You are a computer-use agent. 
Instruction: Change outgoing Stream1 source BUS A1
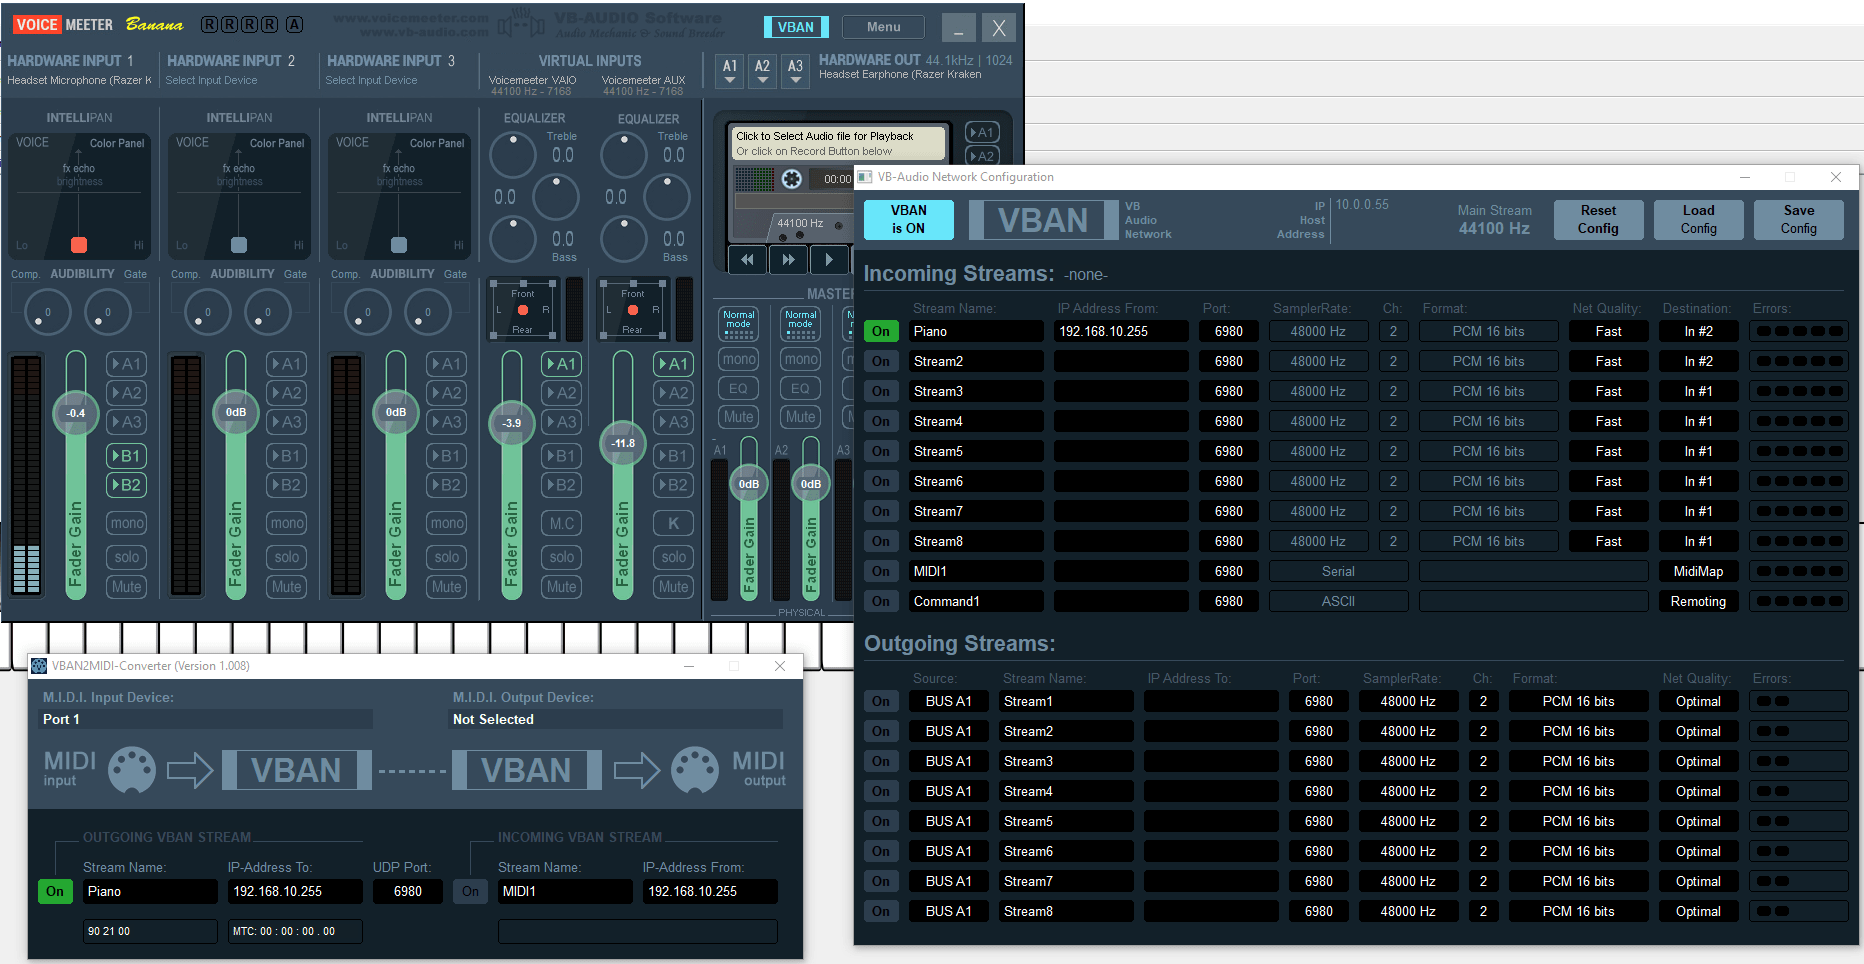pos(948,701)
